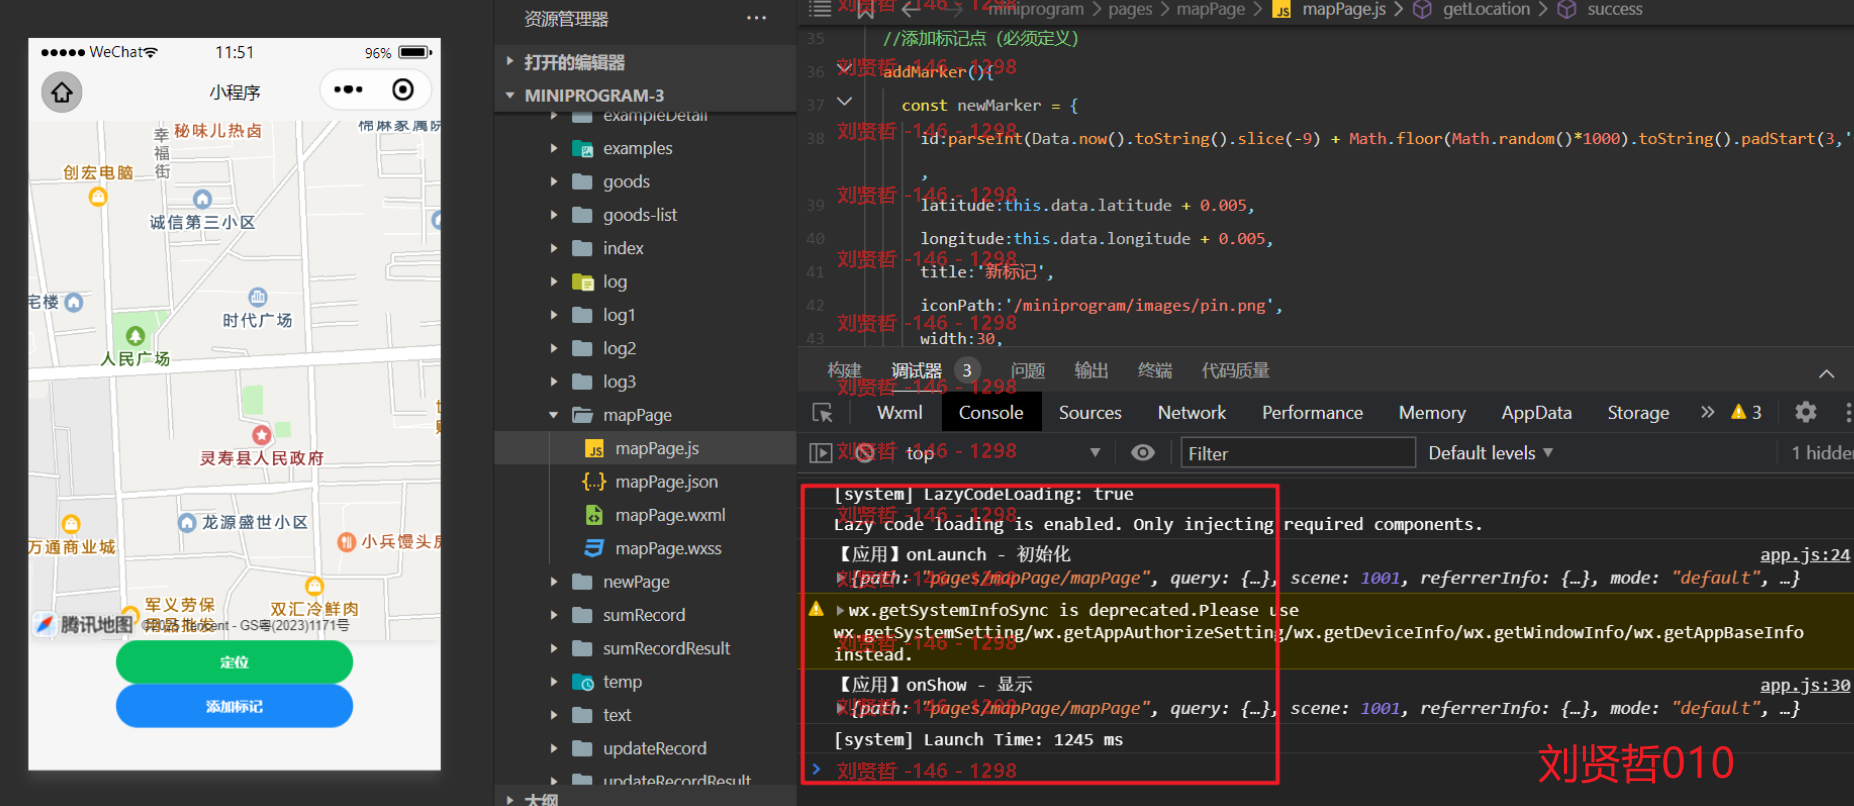
Task: Open the Network devtools tab
Action: pos(1191,413)
